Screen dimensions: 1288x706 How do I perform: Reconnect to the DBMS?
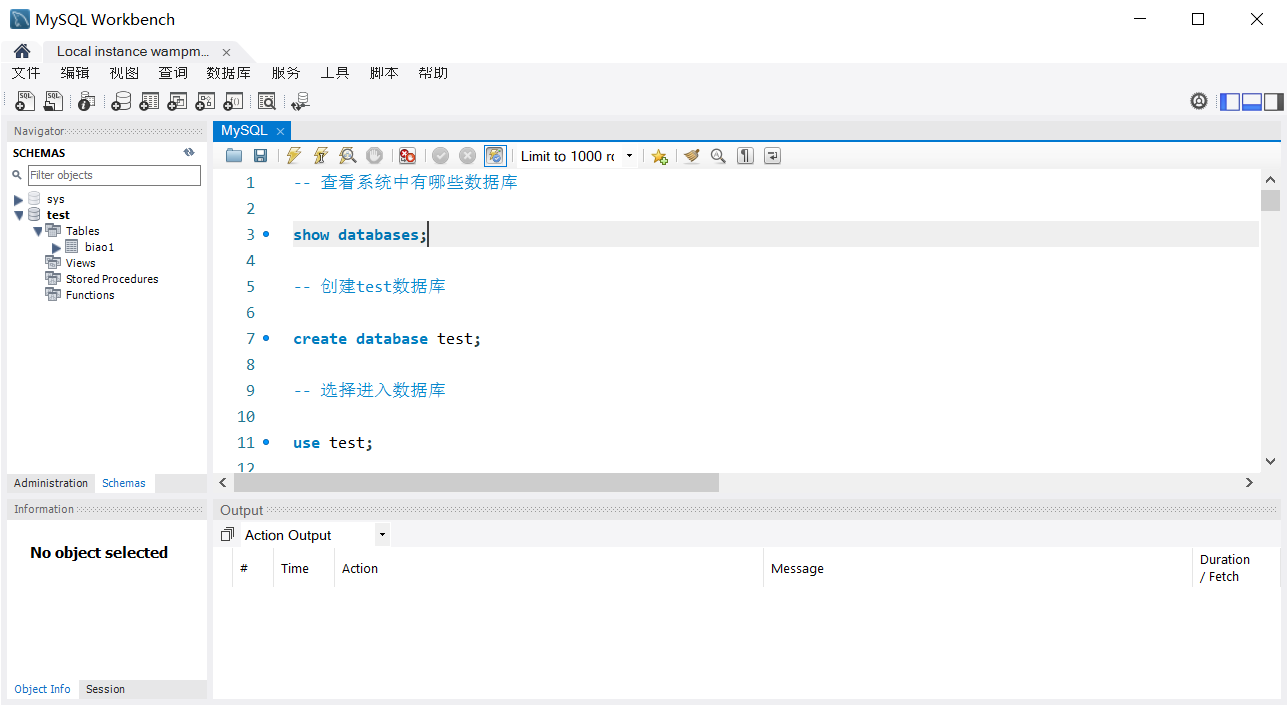(x=300, y=101)
